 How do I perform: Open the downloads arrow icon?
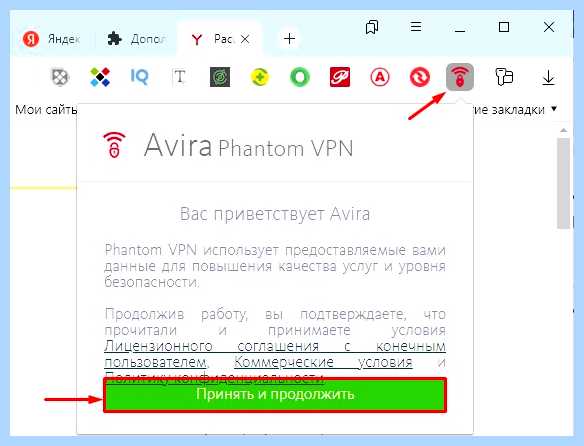[x=548, y=78]
